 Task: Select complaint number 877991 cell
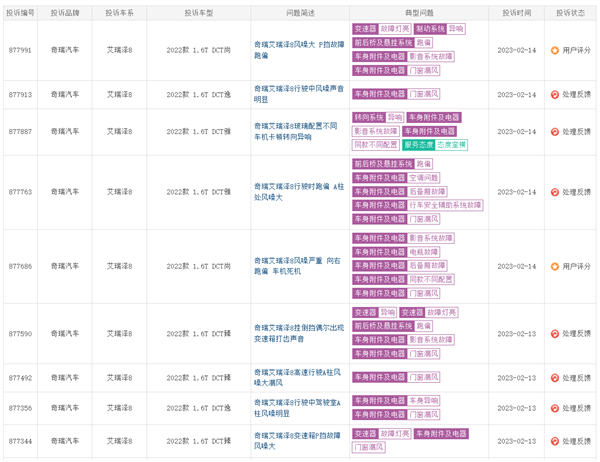click(20, 50)
